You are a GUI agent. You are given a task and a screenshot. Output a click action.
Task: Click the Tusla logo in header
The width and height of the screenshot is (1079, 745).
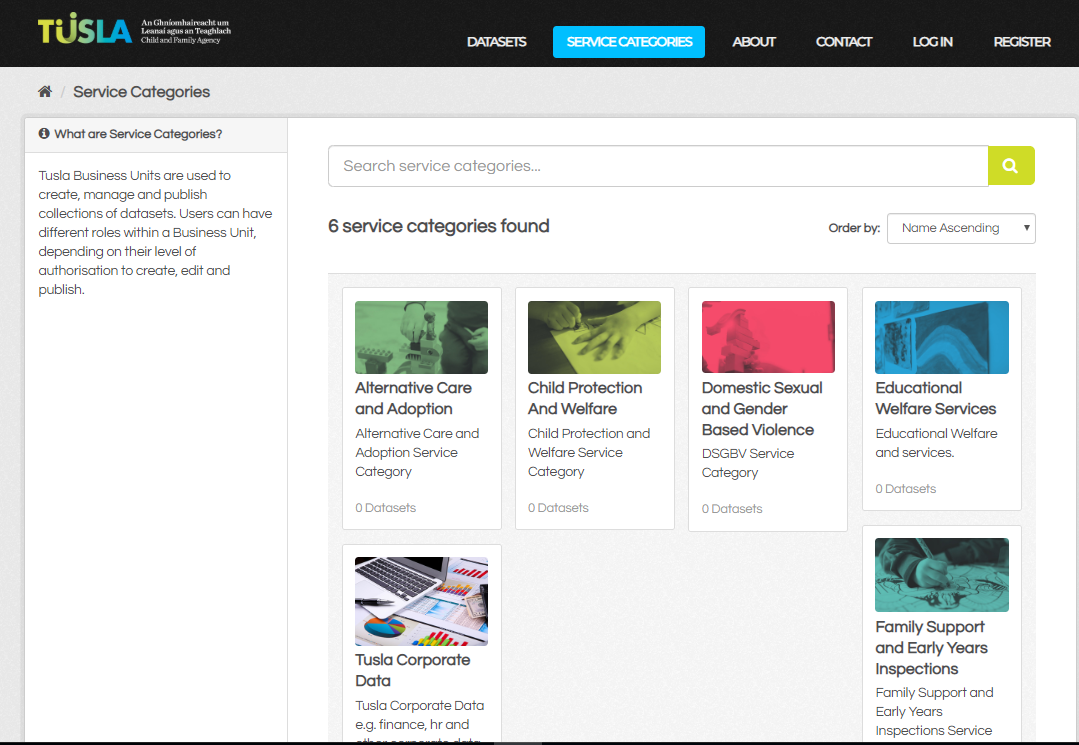pyautogui.click(x=134, y=30)
